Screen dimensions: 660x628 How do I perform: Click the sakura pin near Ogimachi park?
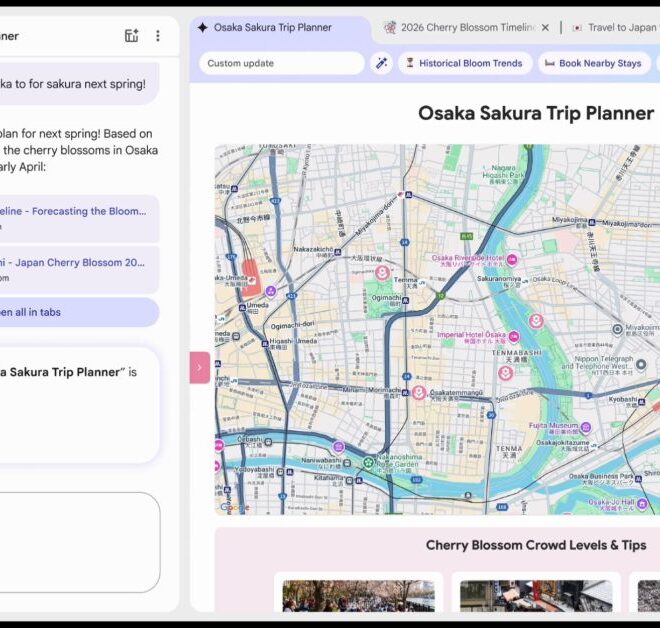pos(382,274)
